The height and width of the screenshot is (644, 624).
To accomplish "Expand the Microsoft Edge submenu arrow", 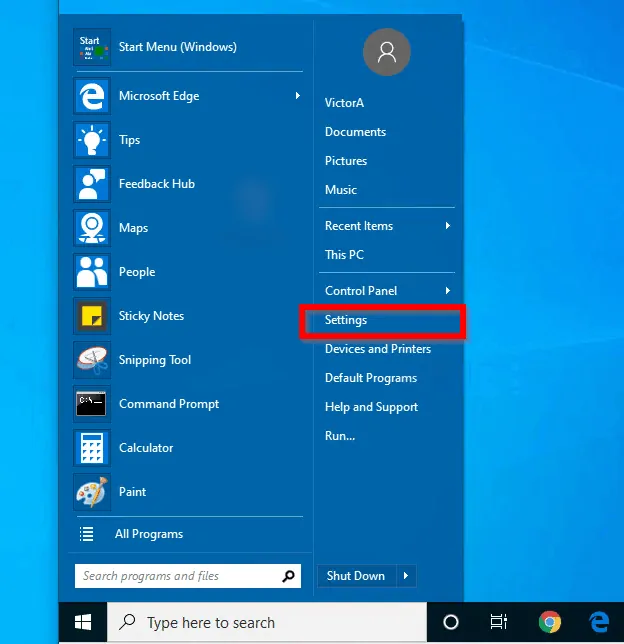I will 297,96.
